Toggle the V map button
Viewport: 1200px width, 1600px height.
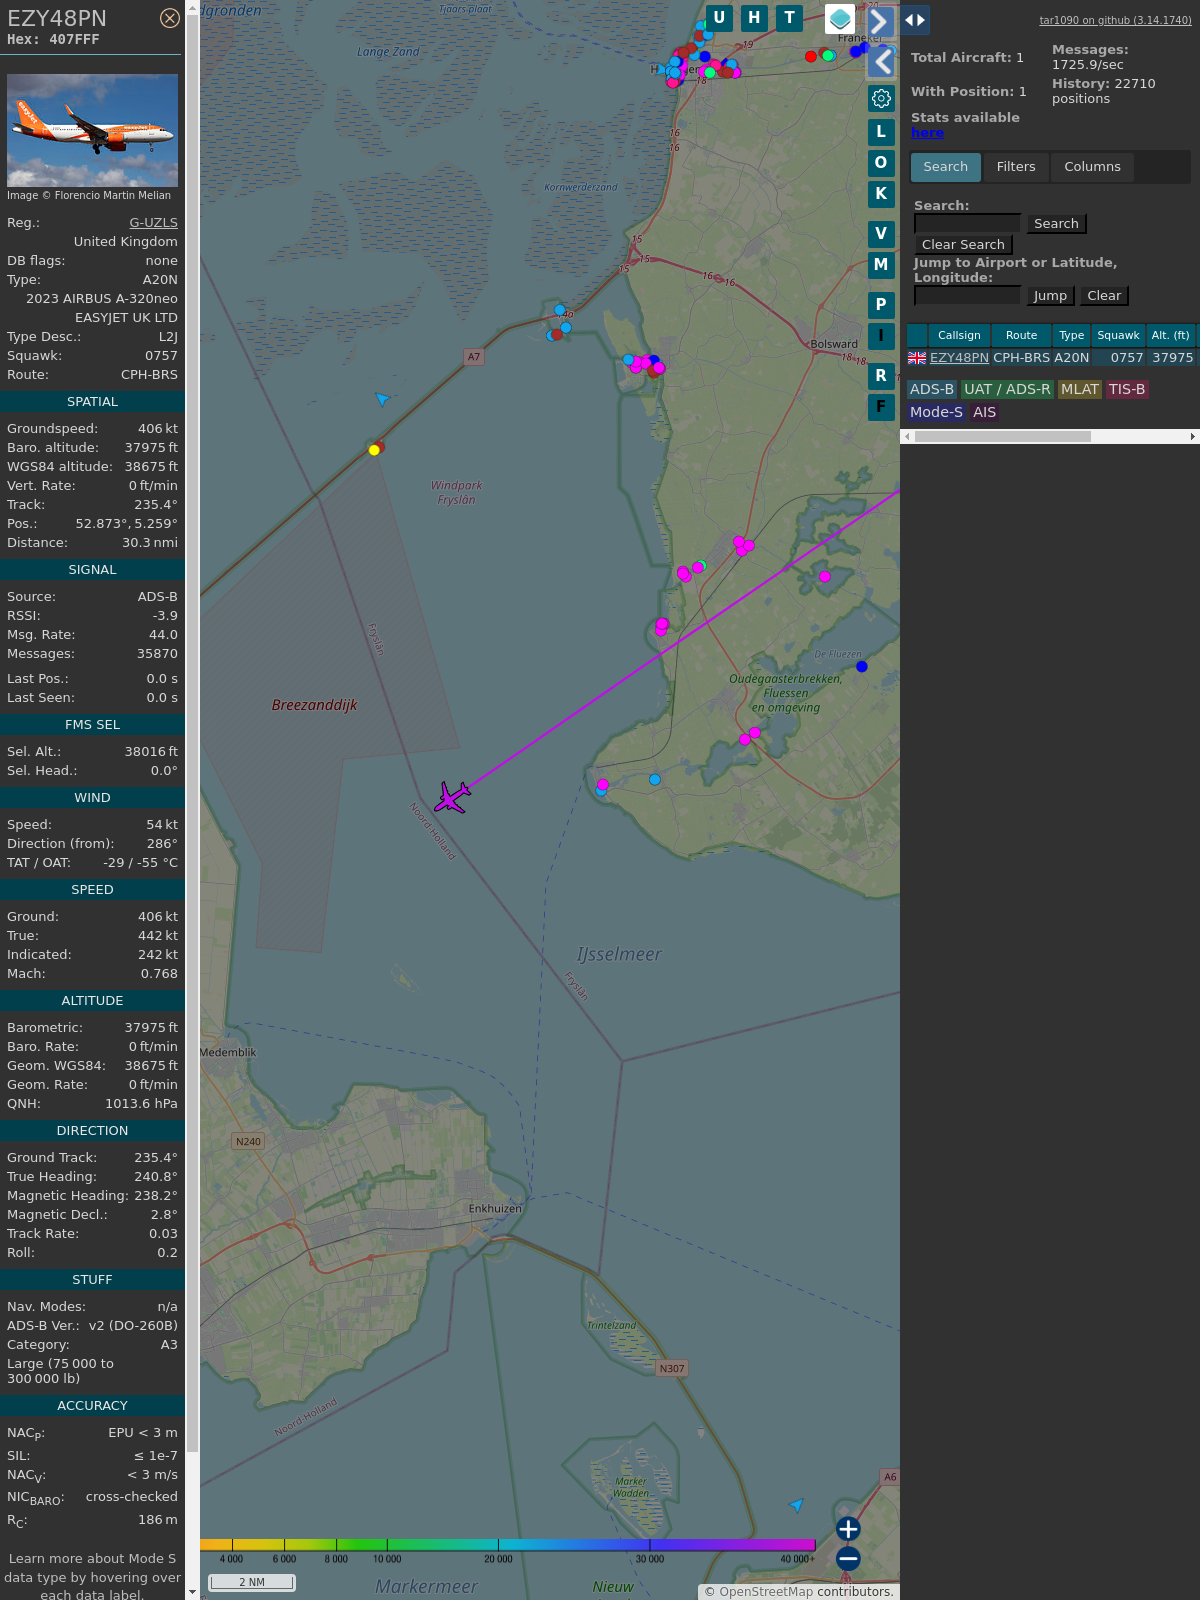pos(881,234)
